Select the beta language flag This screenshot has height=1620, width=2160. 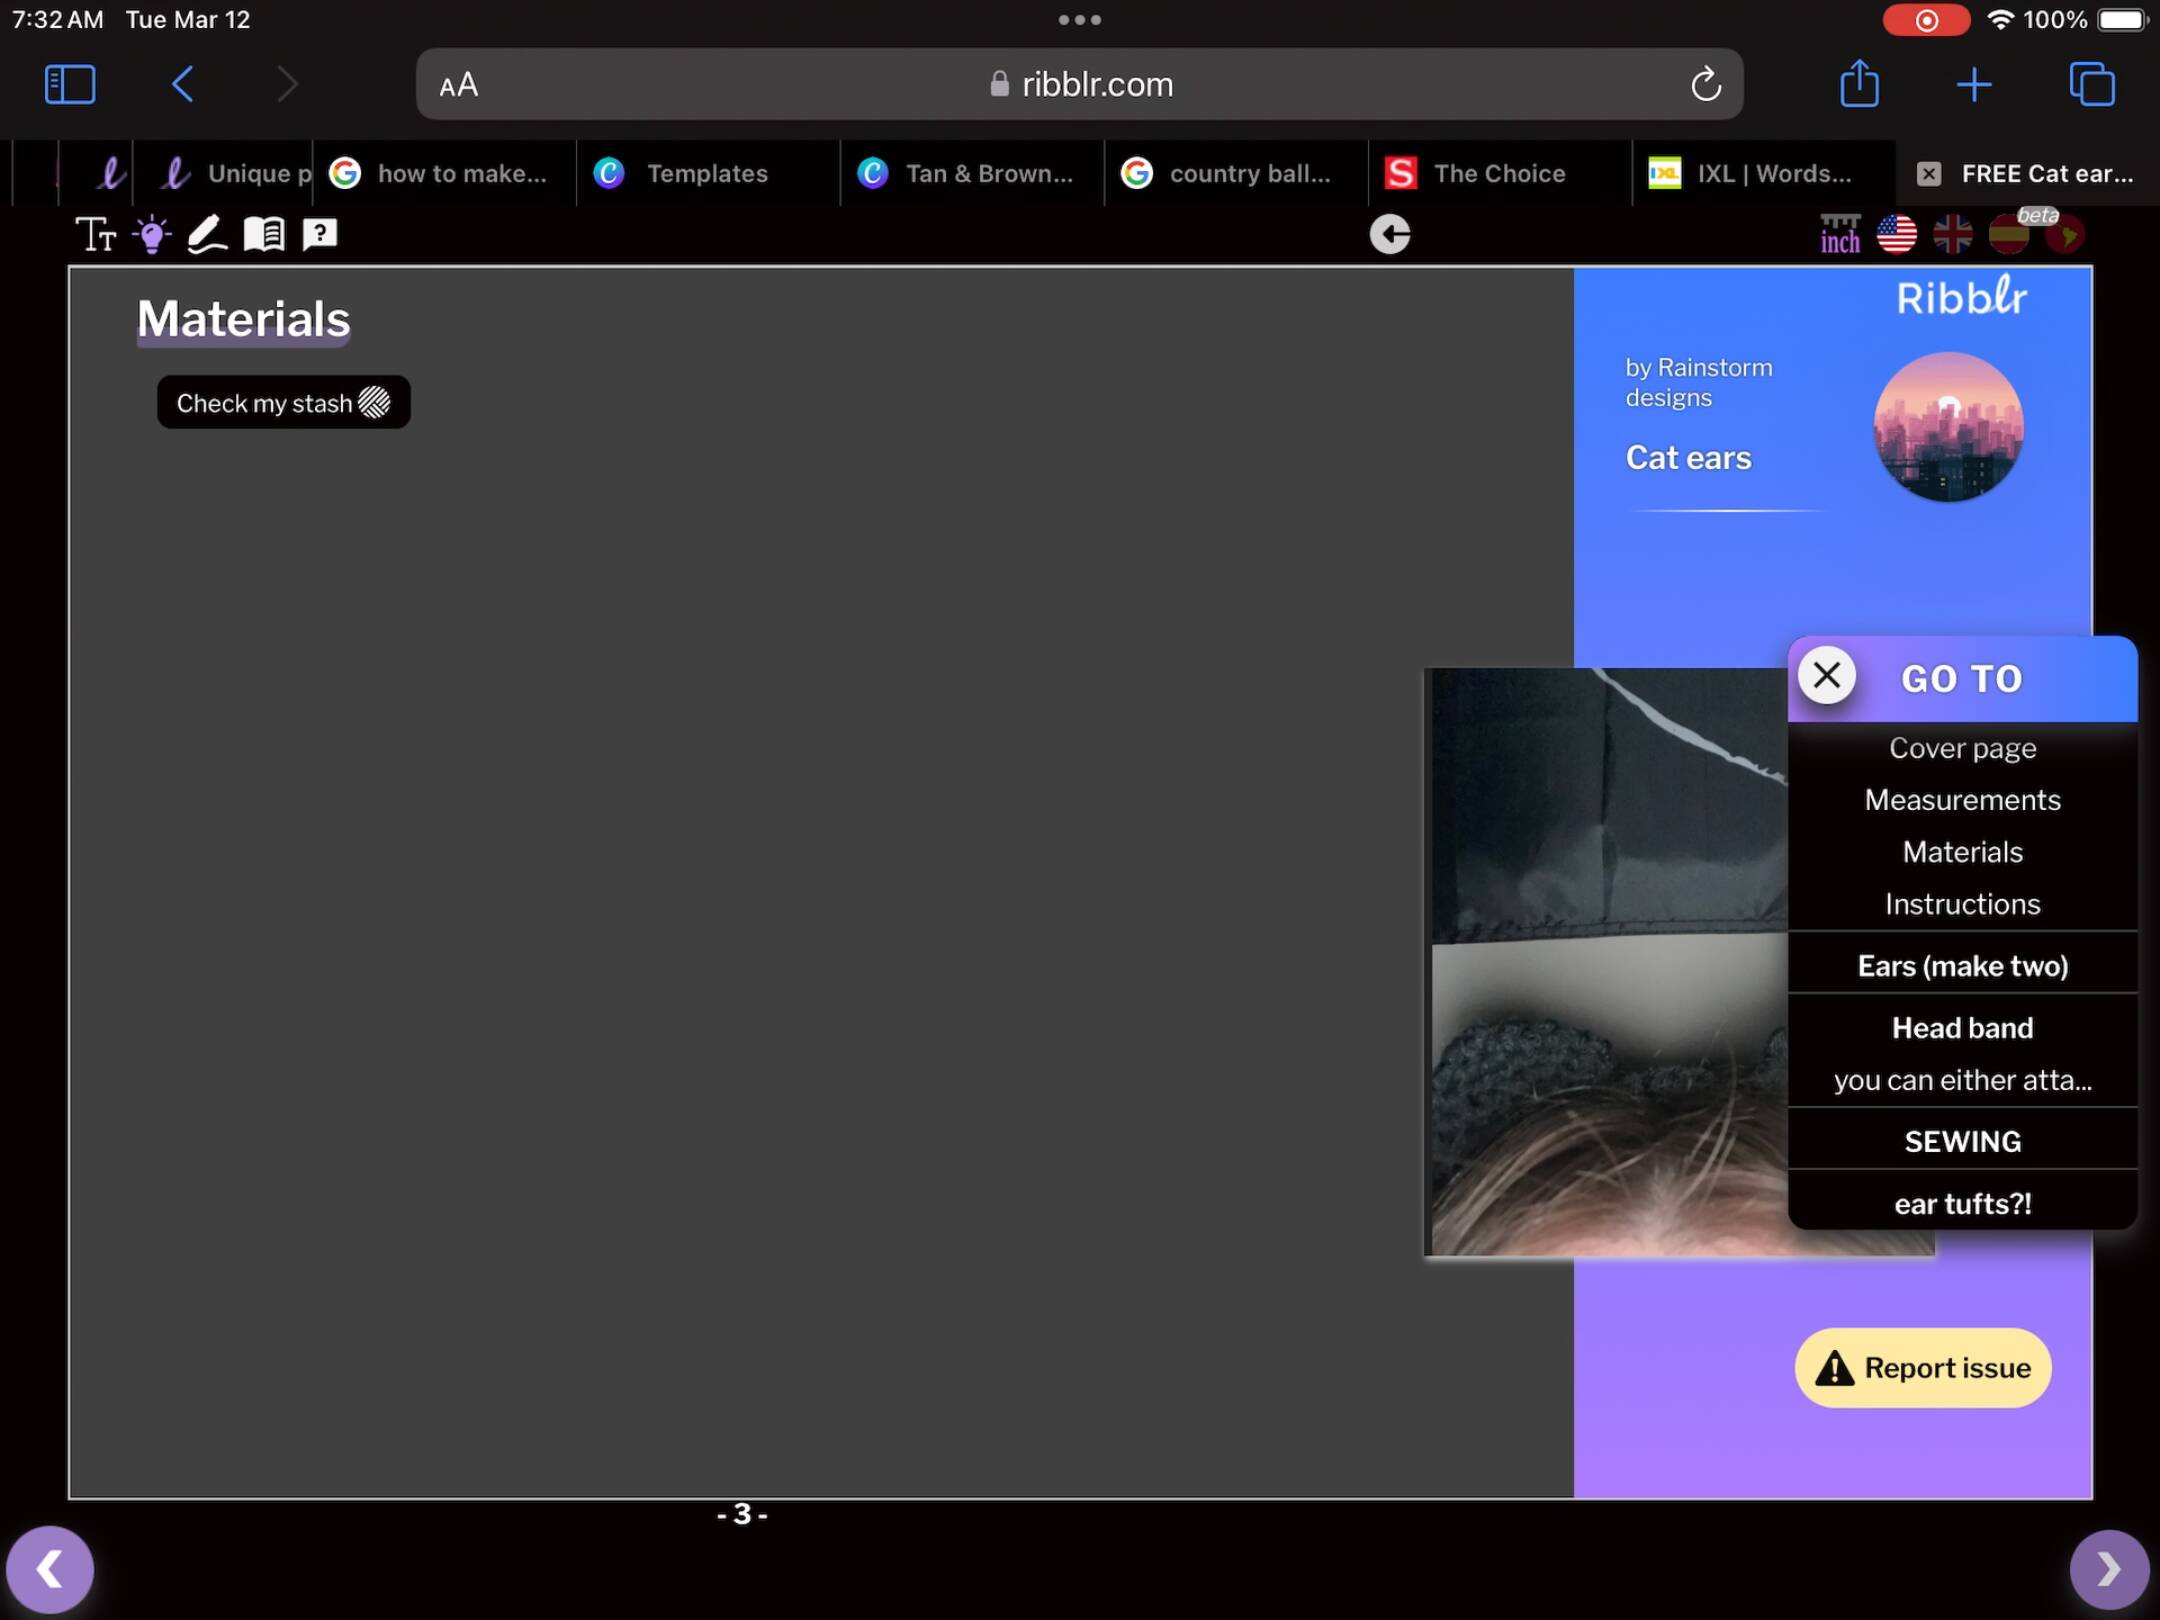click(2064, 234)
